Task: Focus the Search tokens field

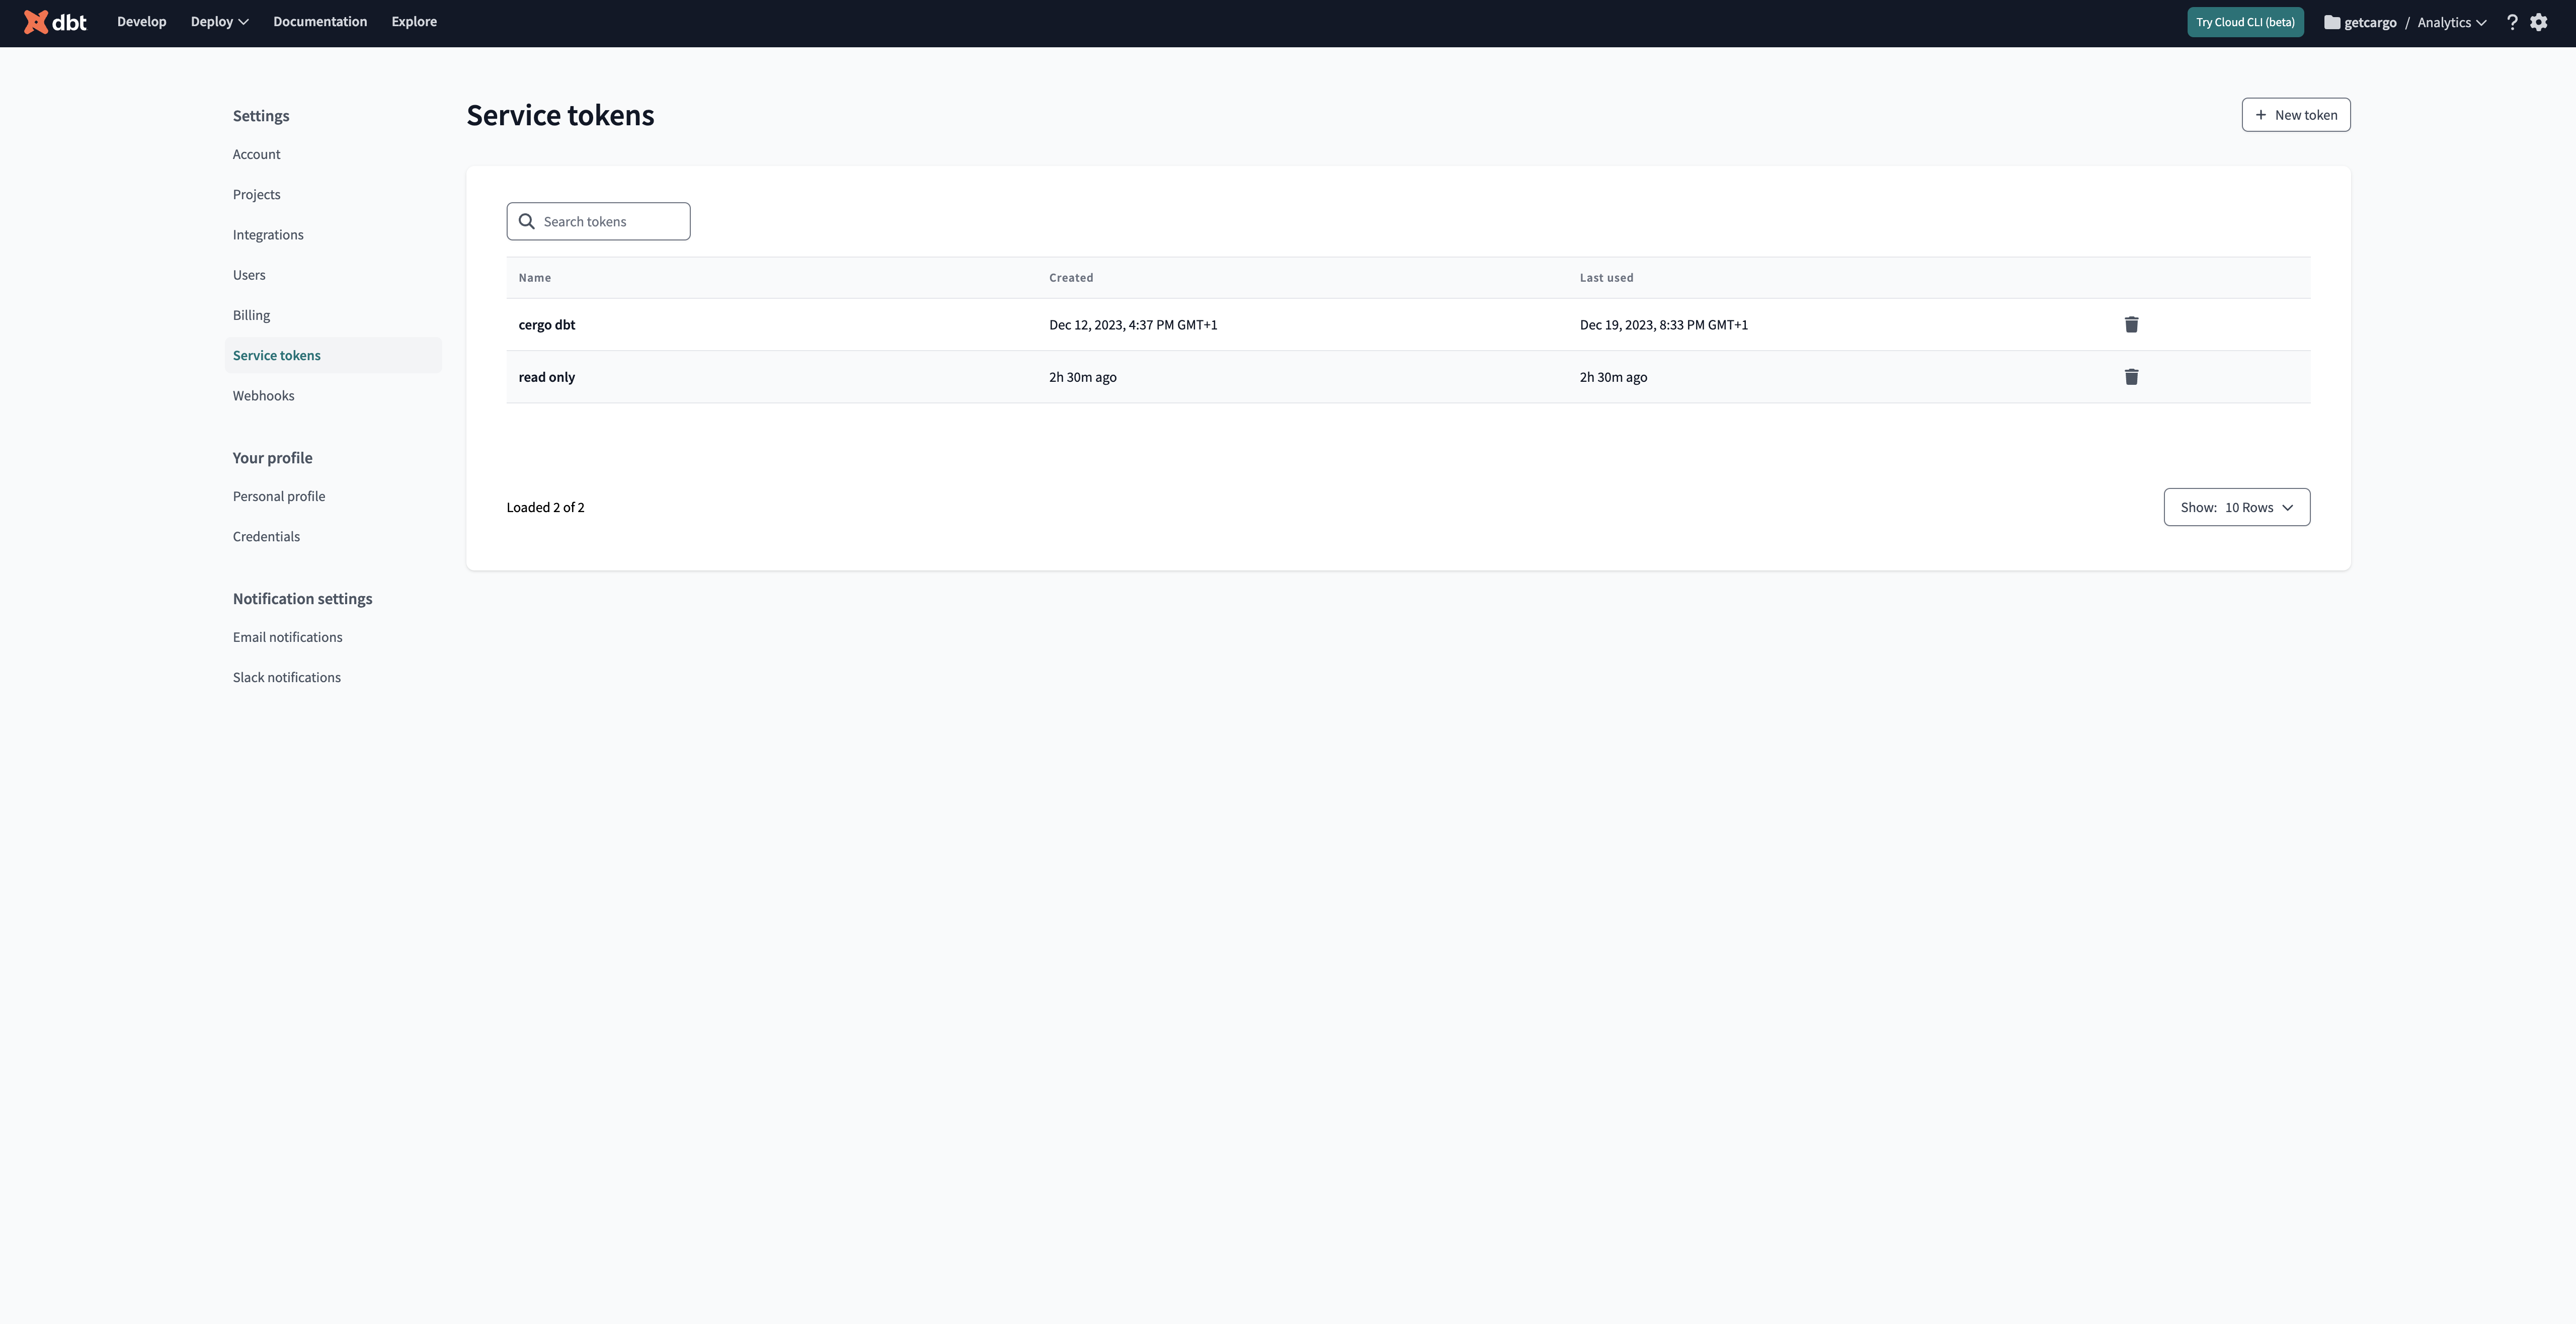Action: tap(598, 221)
